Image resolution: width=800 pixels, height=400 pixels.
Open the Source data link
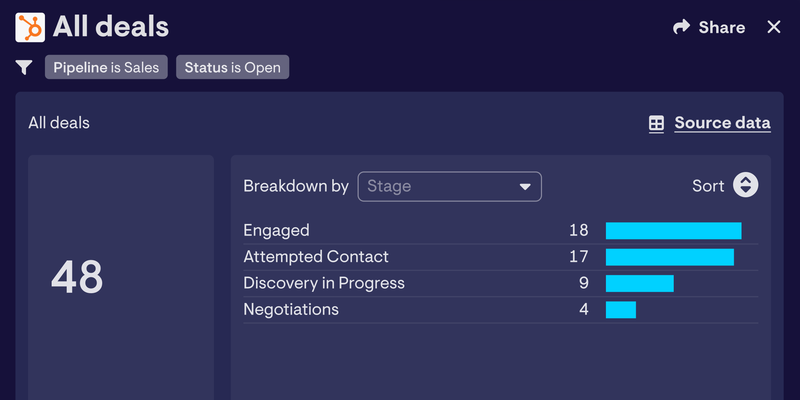point(722,123)
